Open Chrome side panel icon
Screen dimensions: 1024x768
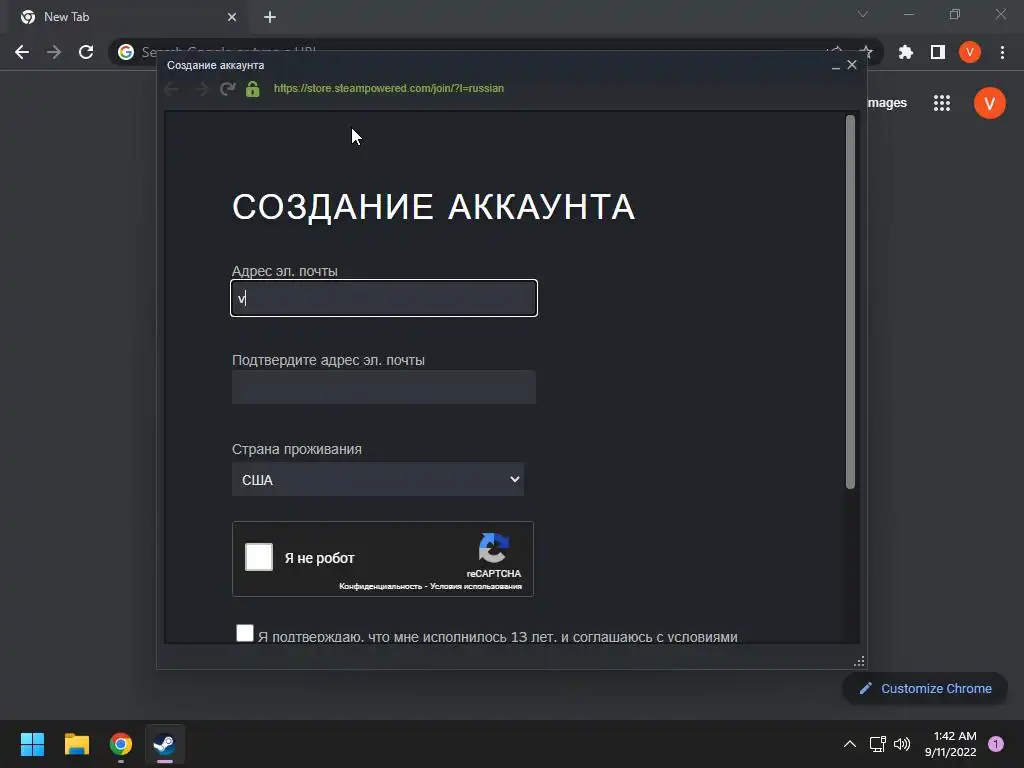938,52
